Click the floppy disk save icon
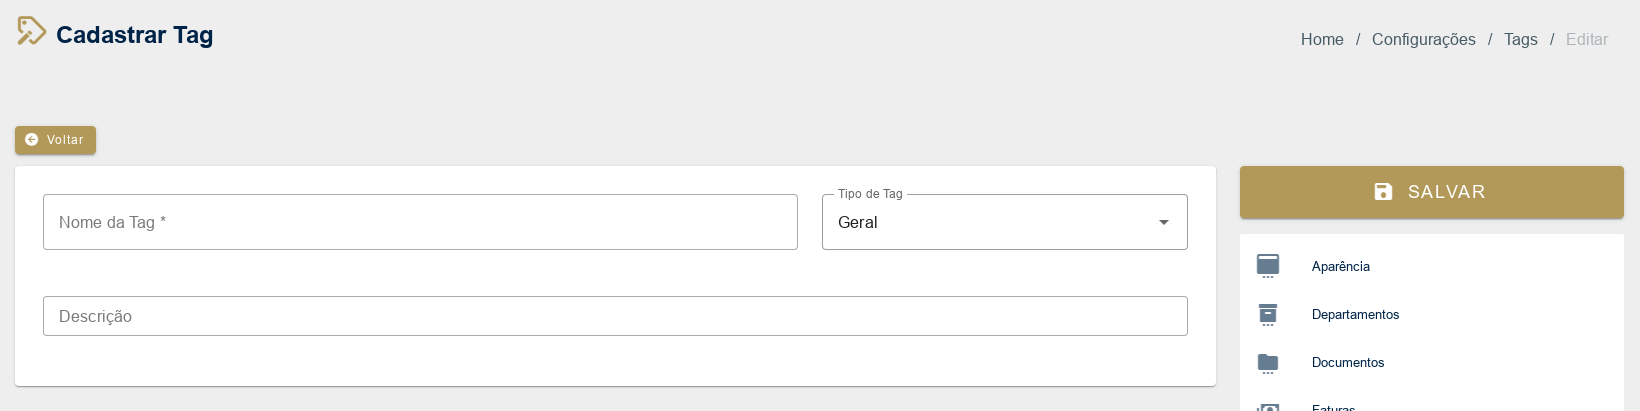 coord(1383,192)
